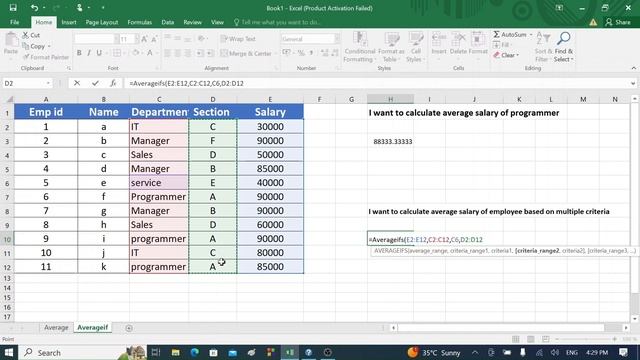This screenshot has height=360, width=640.
Task: Open Format as Table gallery
Action: pyautogui.click(x=391, y=47)
